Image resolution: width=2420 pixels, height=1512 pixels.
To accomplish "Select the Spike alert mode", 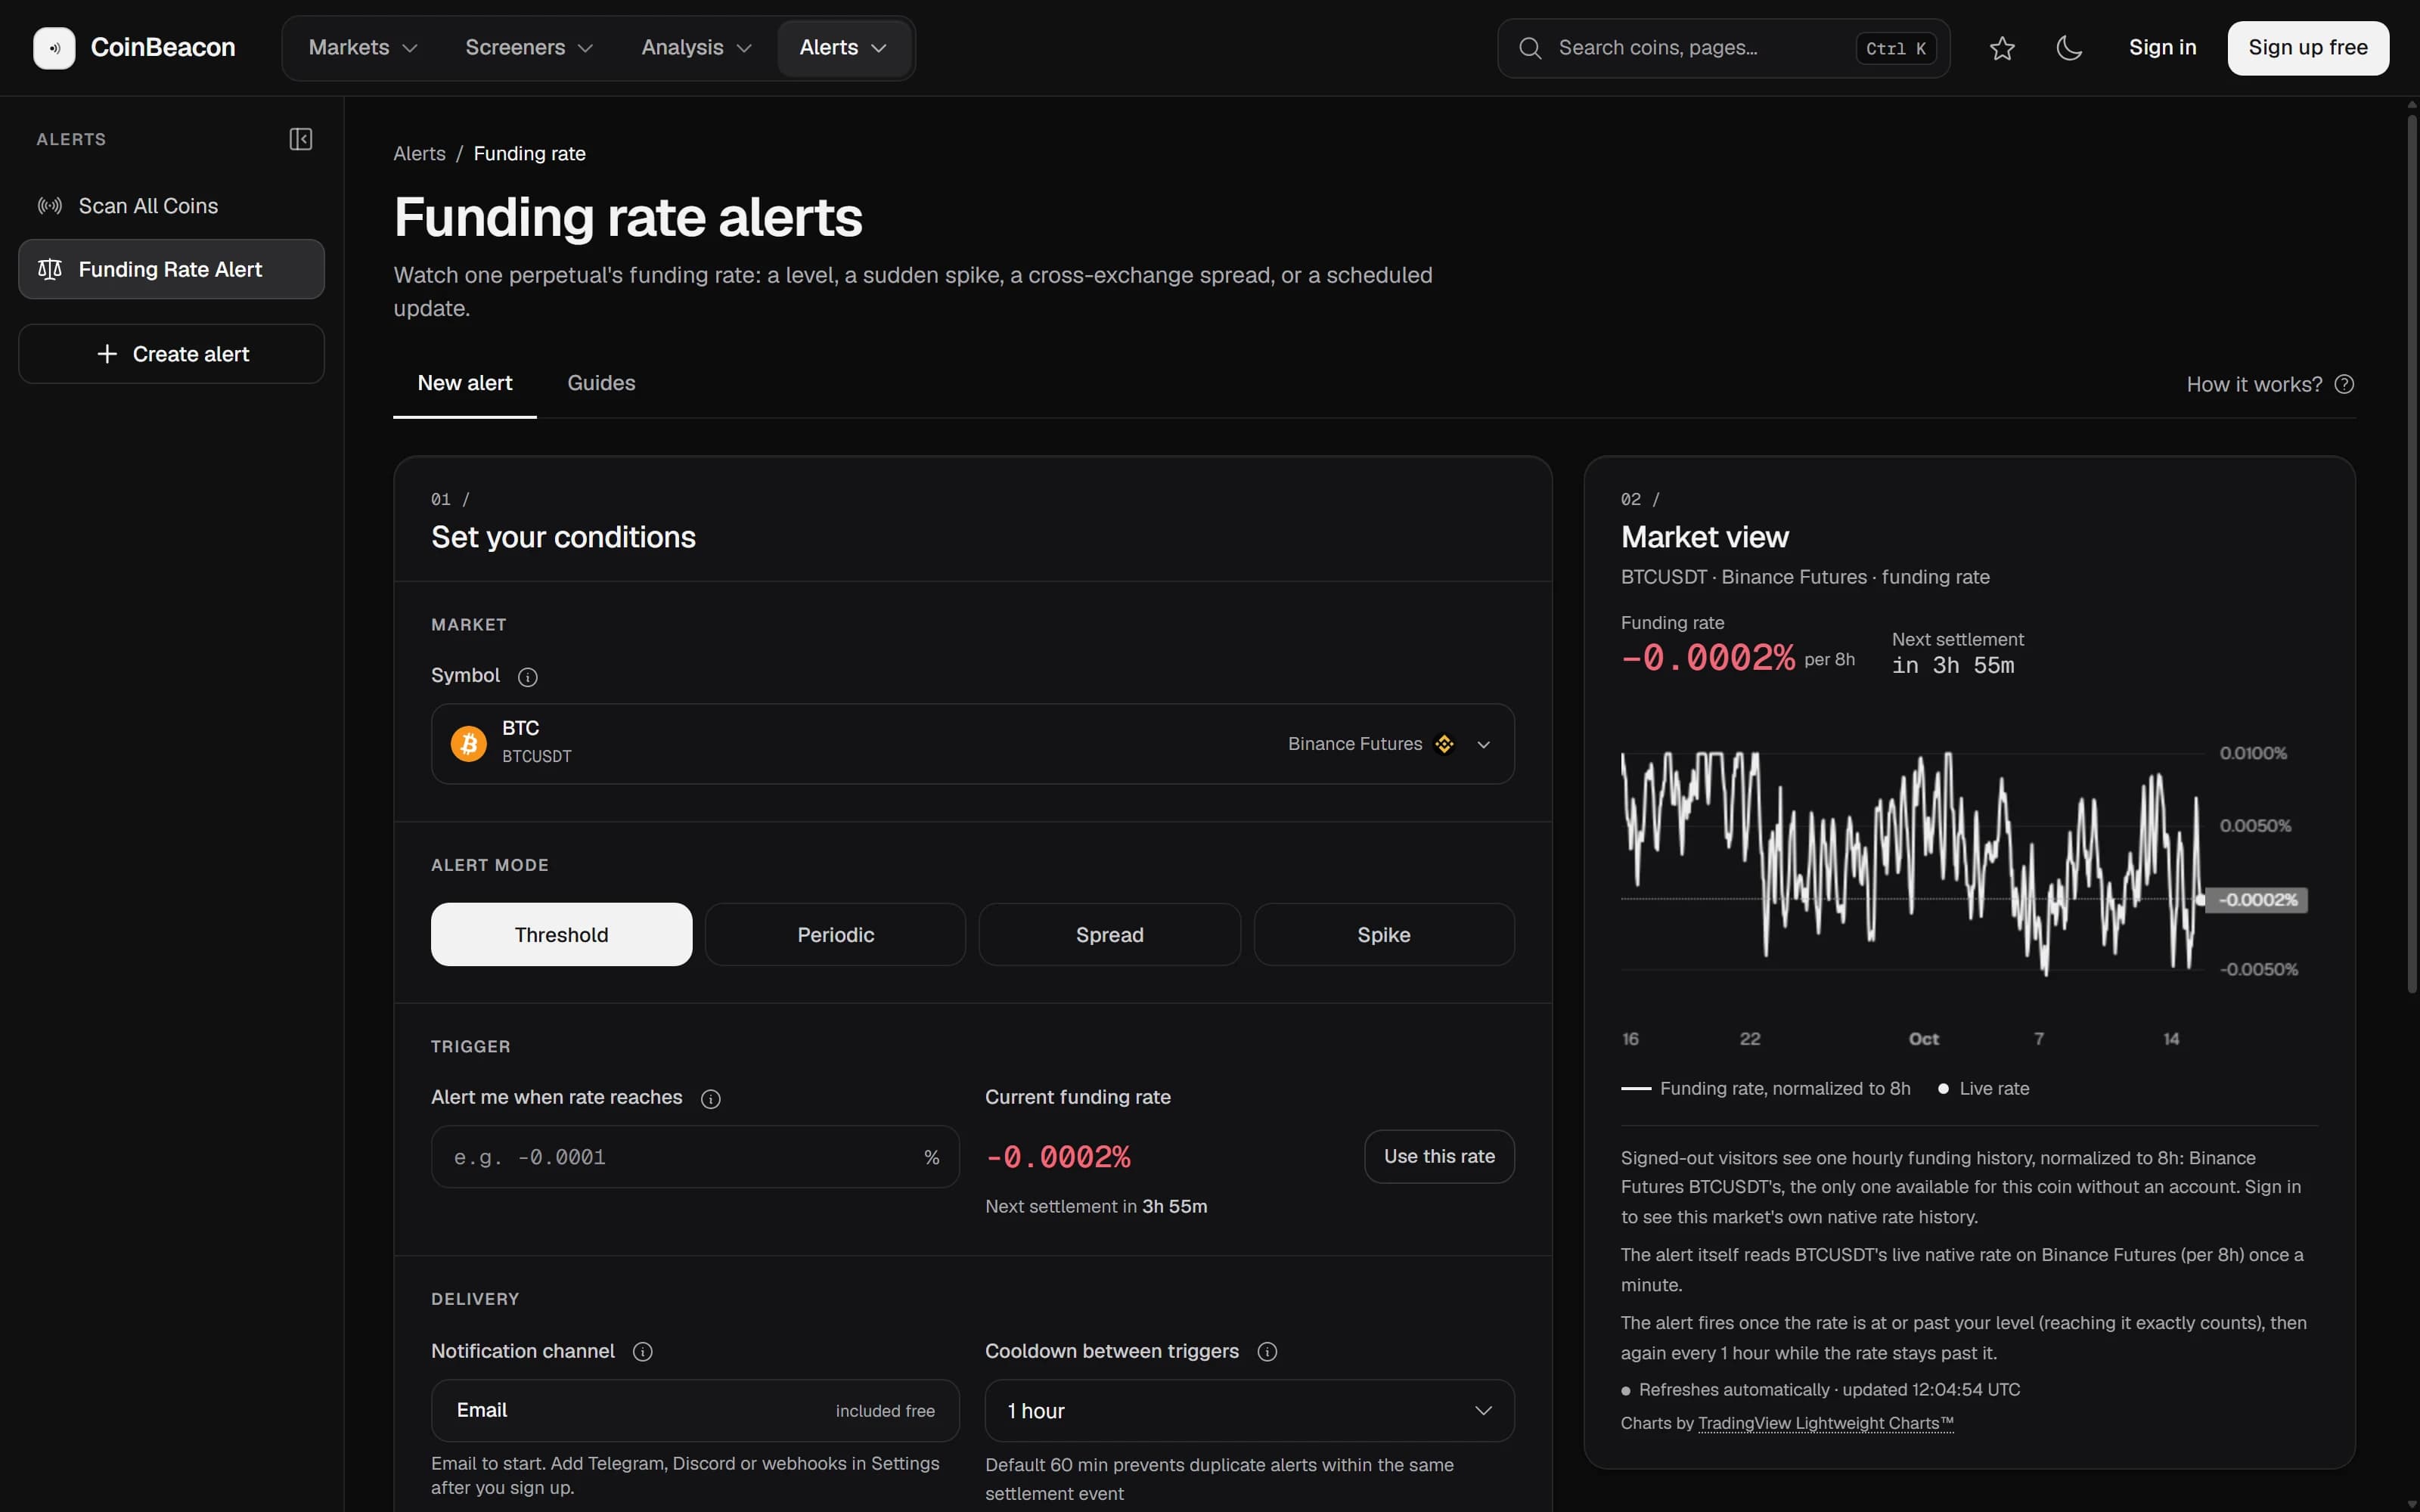I will pos(1384,934).
